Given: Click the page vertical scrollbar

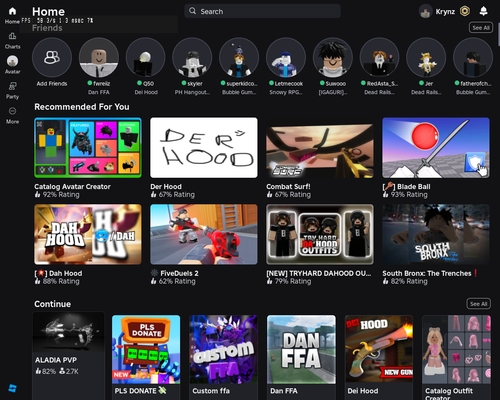Looking at the screenshot, I should click(x=498, y=35).
